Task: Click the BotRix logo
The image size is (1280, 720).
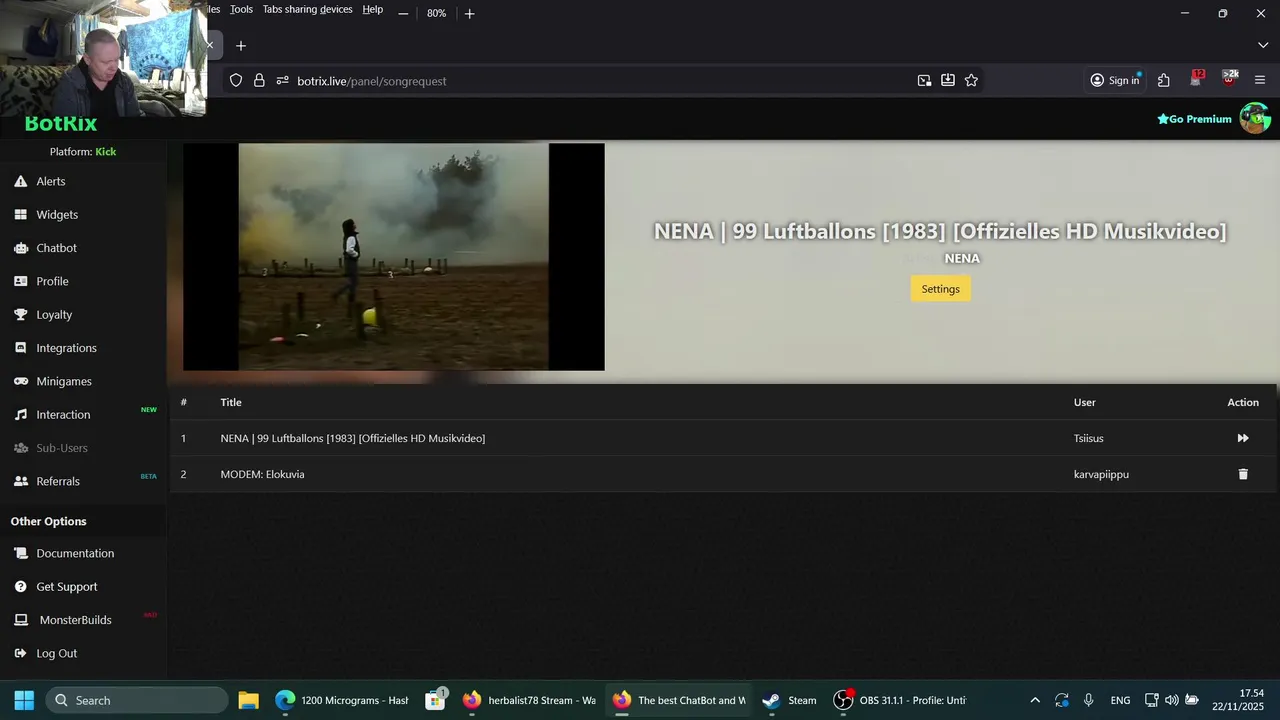Action: click(x=61, y=124)
